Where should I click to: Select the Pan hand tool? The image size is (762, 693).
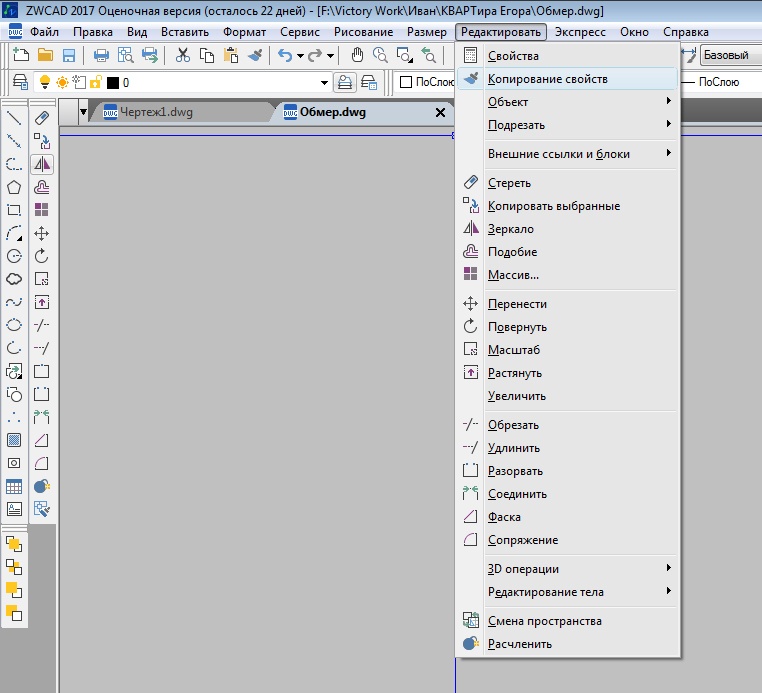point(357,55)
